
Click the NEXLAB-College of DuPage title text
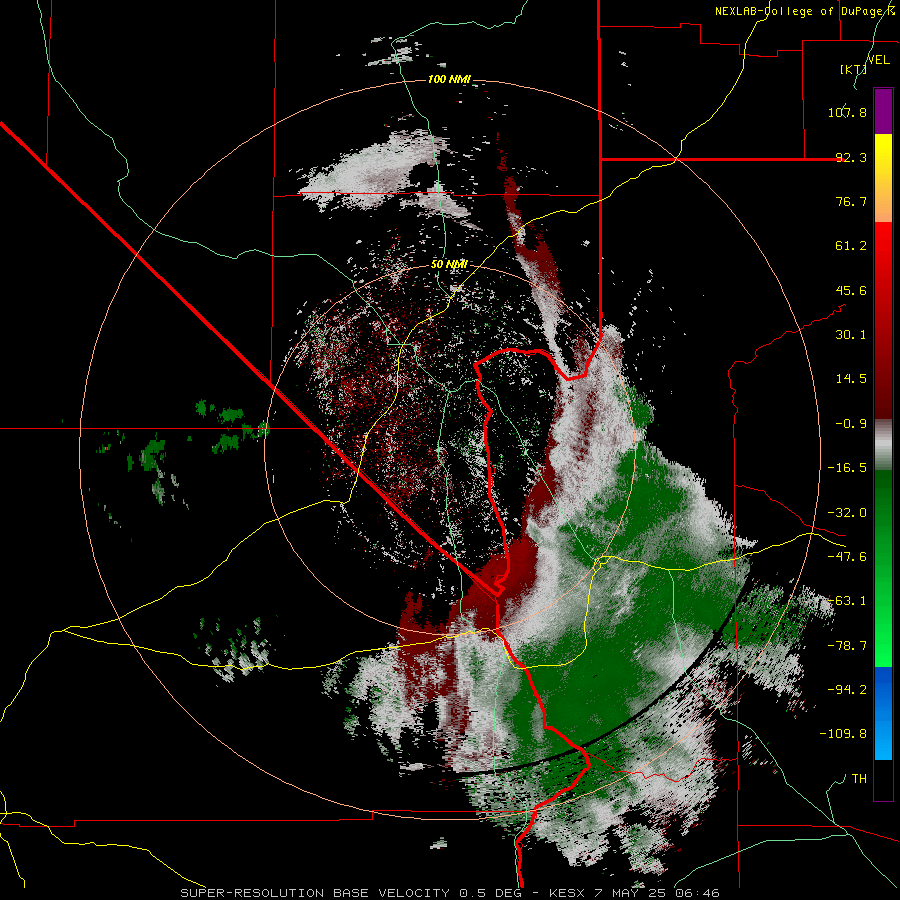point(804,11)
